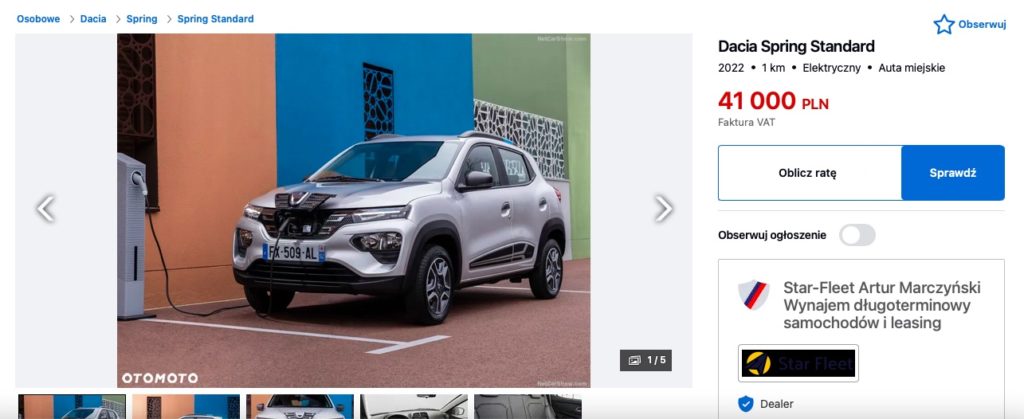The height and width of the screenshot is (419, 1024).
Task: Select the third front-view thumbnail
Action: [300, 407]
